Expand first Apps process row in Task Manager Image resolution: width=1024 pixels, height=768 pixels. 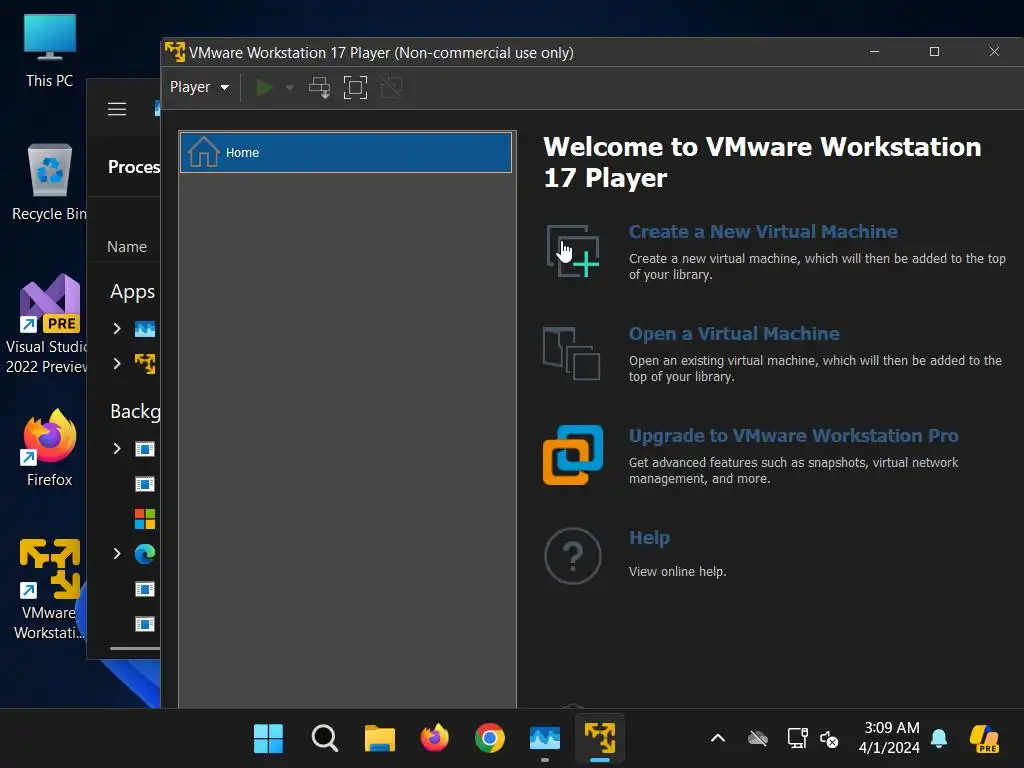tap(117, 328)
